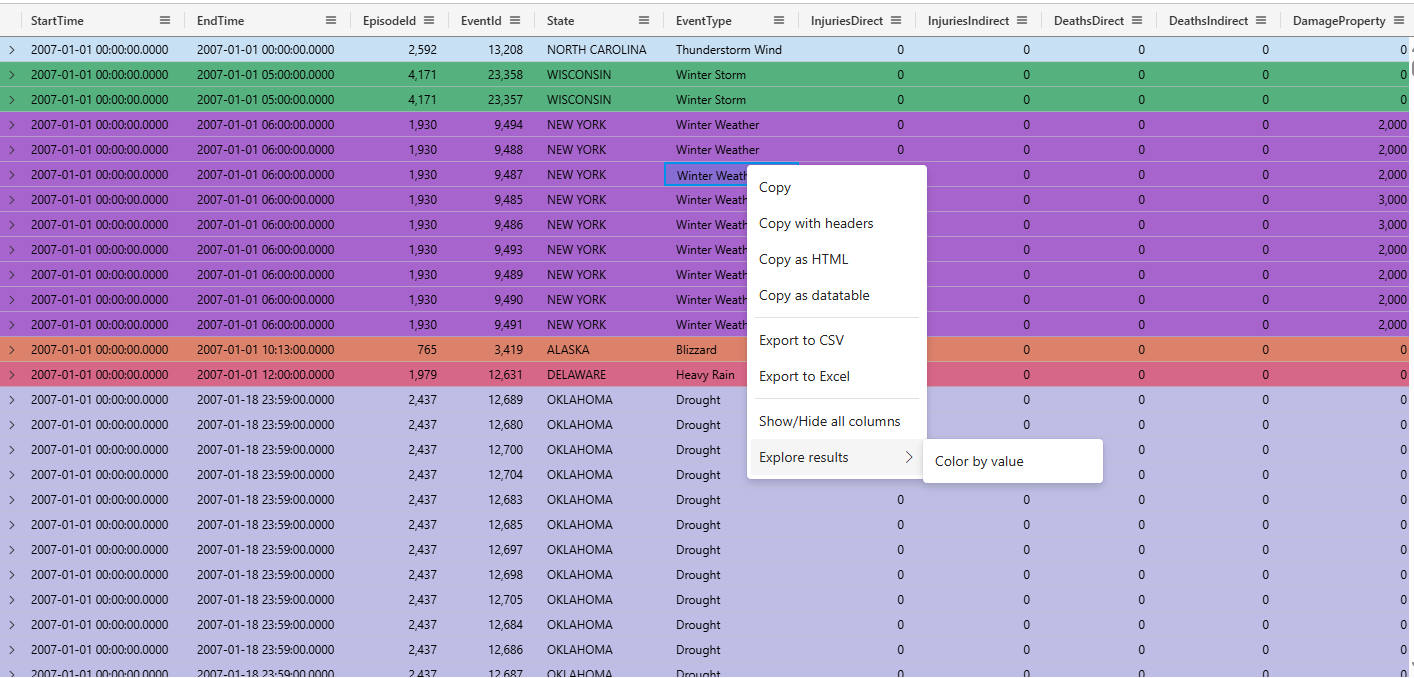This screenshot has height=678, width=1414.
Task: Choose Export to CSV
Action: pos(837,340)
